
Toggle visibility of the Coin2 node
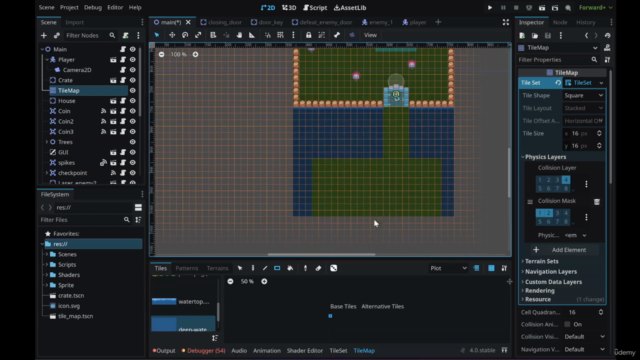tap(133, 121)
